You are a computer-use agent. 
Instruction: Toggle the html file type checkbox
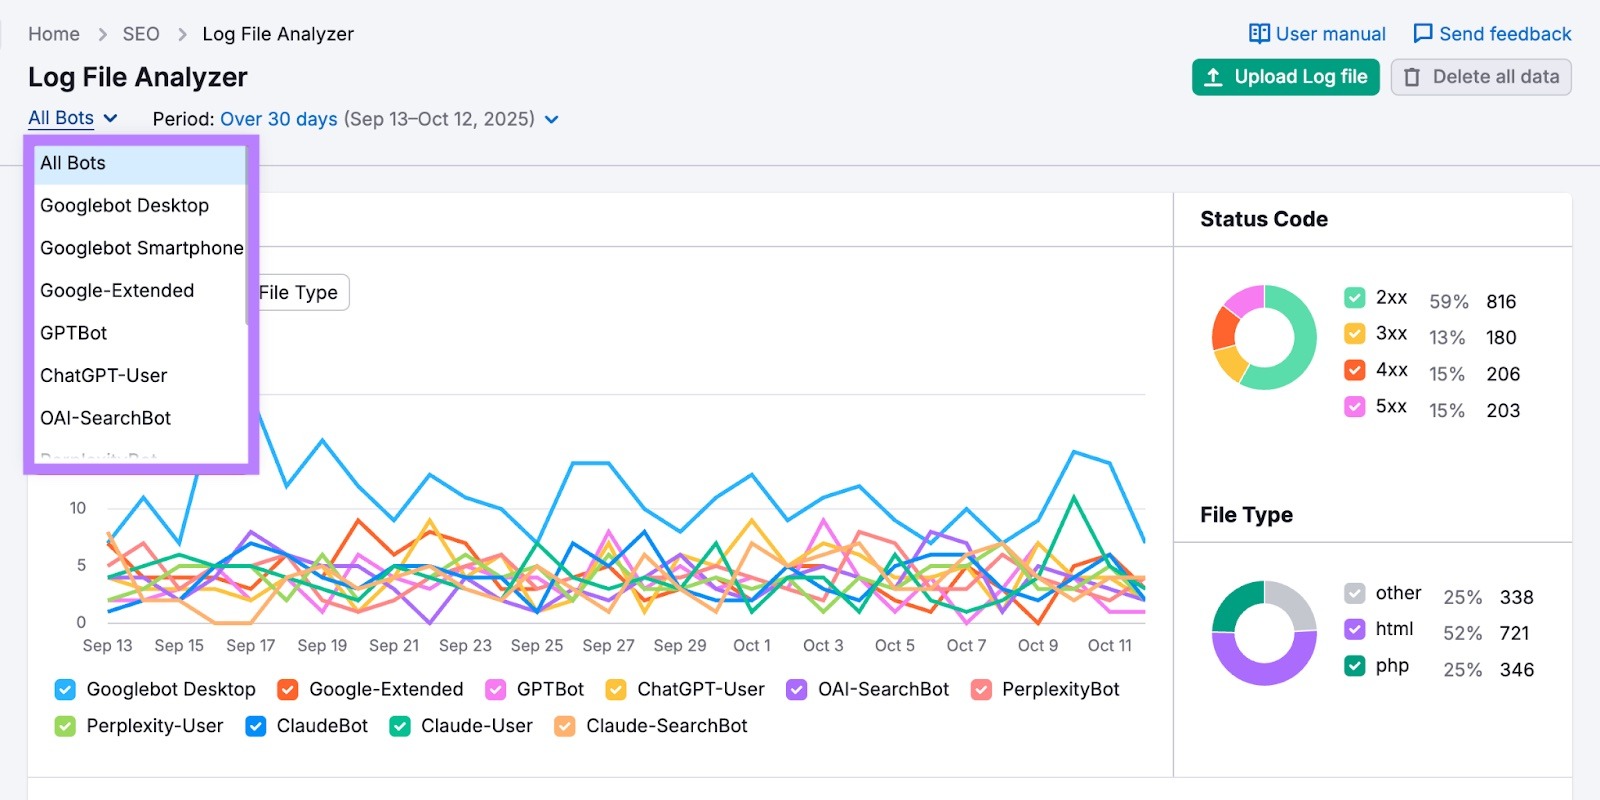tap(1355, 630)
